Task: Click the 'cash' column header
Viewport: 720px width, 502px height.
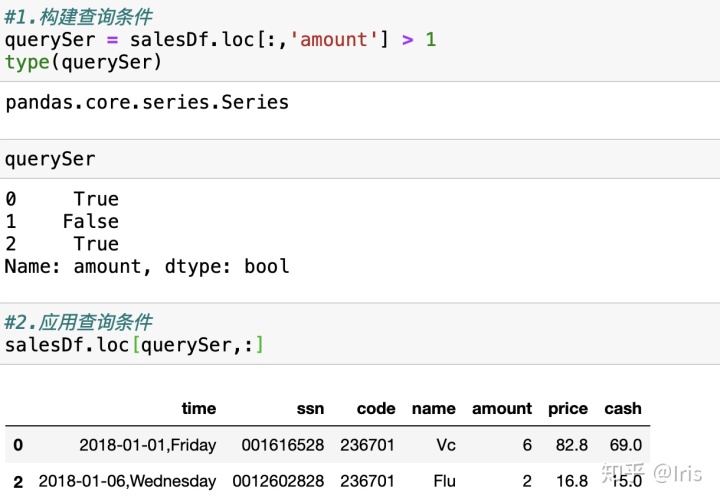Action: 622,408
